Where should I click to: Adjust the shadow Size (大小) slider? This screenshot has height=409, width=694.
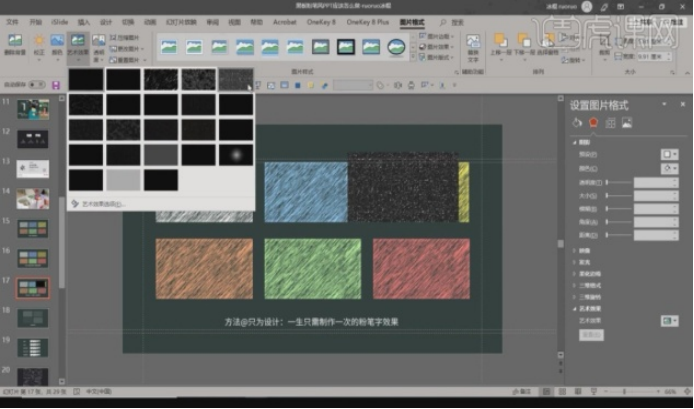619,195
